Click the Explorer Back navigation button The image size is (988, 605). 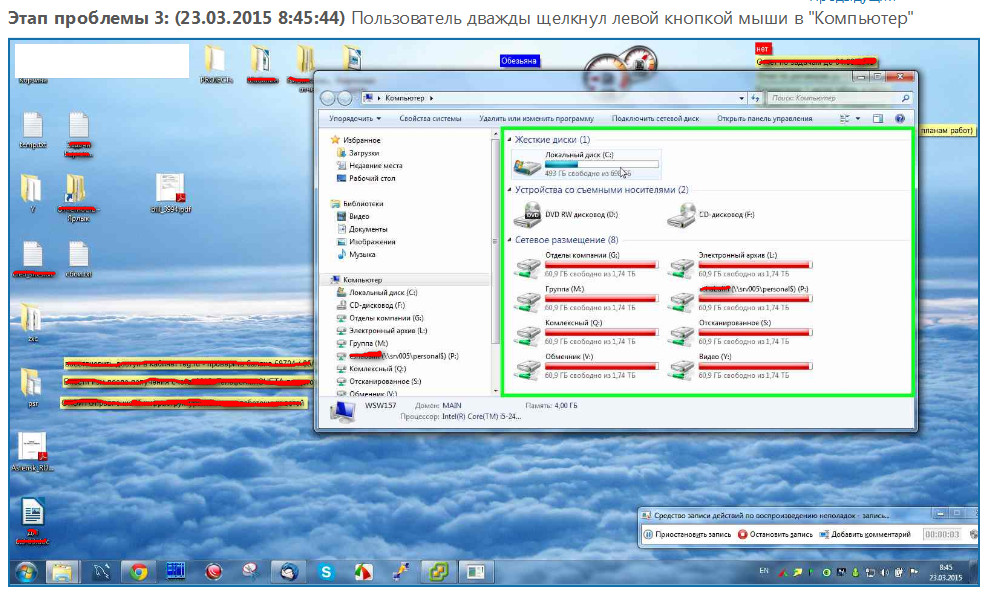point(328,98)
